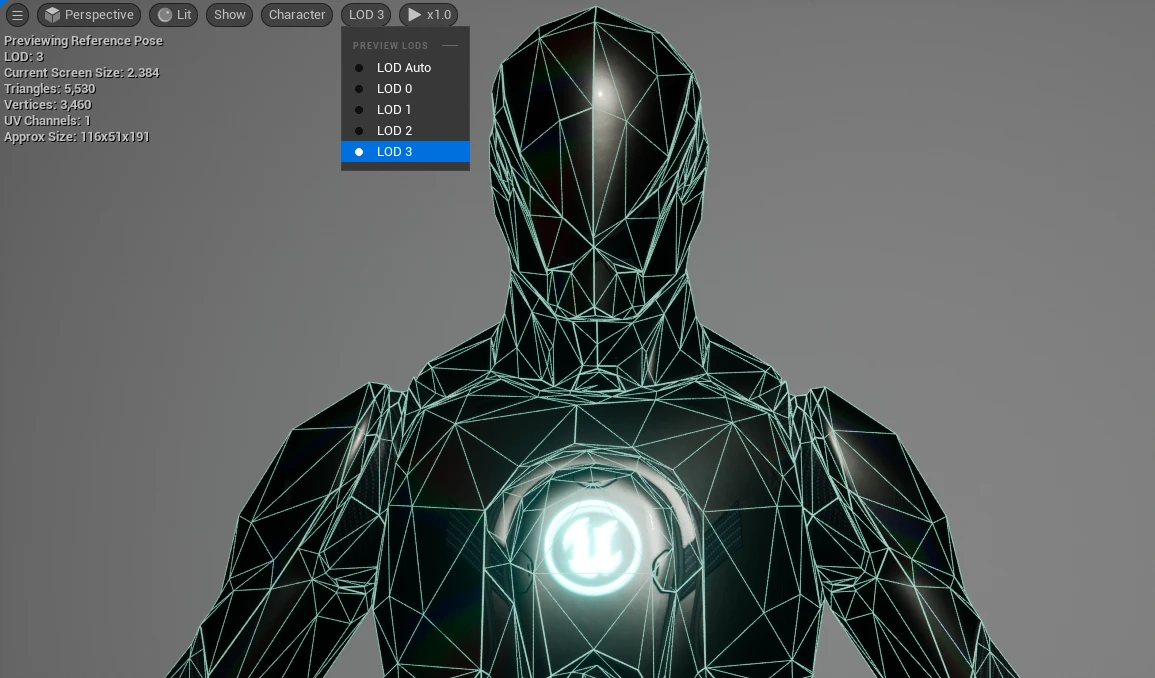Screen dimensions: 1155x678
Task: Open the x1.0 playback speed menu
Action: (x=429, y=15)
